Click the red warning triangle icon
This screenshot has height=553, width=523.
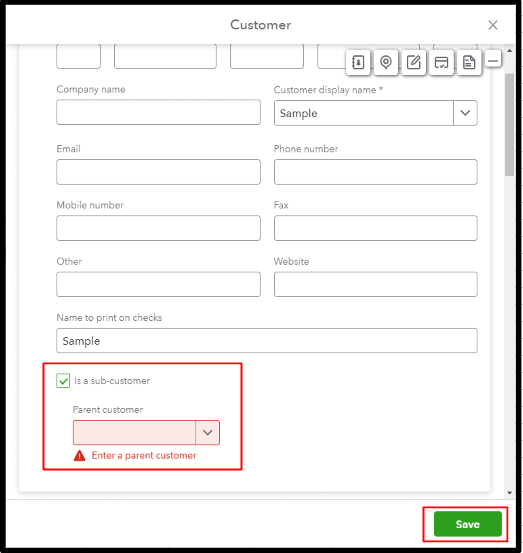[x=79, y=456]
